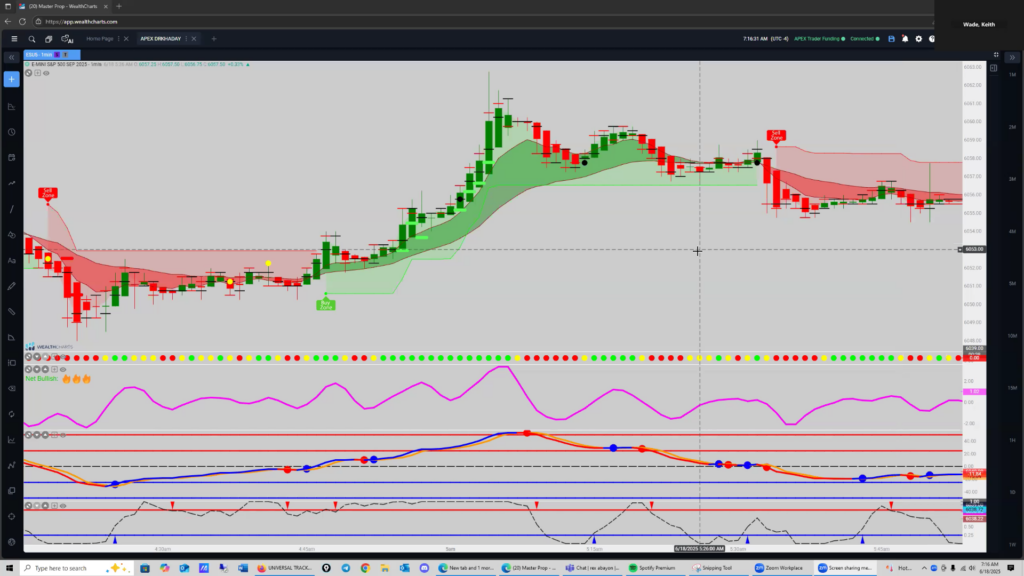Click Spotify Premium in taskbar

click(652, 568)
